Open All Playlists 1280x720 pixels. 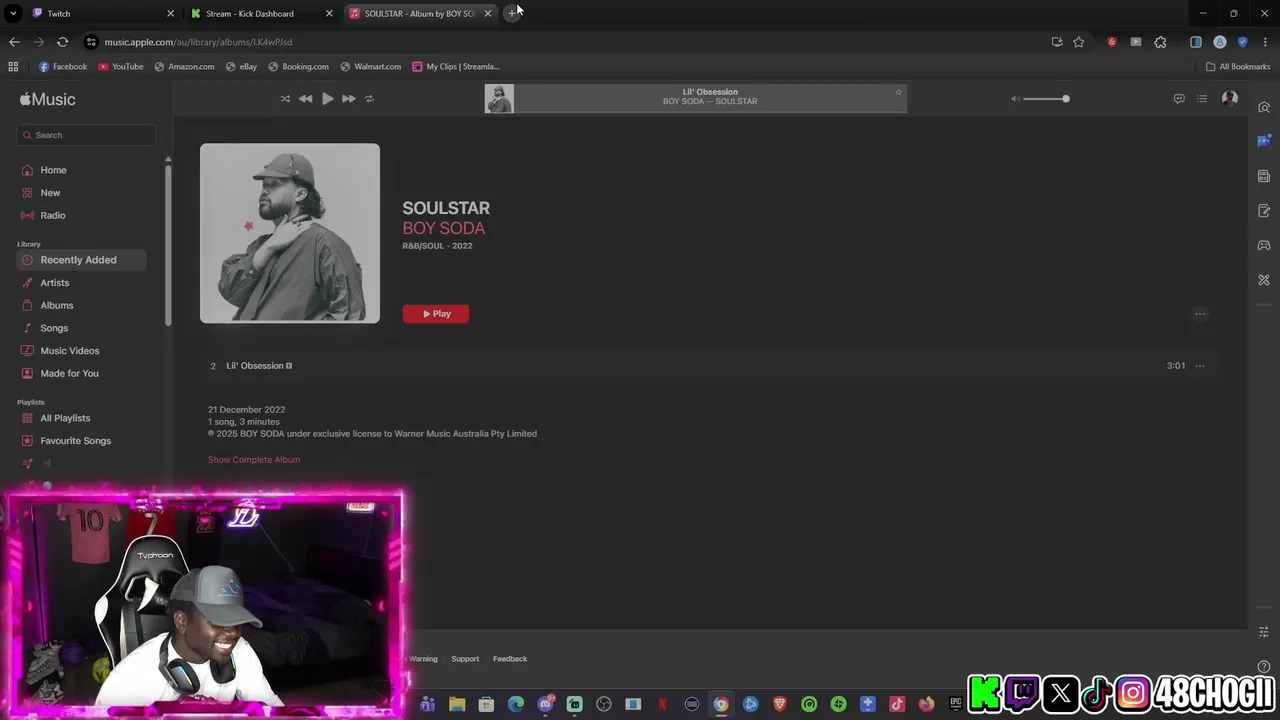[65, 418]
